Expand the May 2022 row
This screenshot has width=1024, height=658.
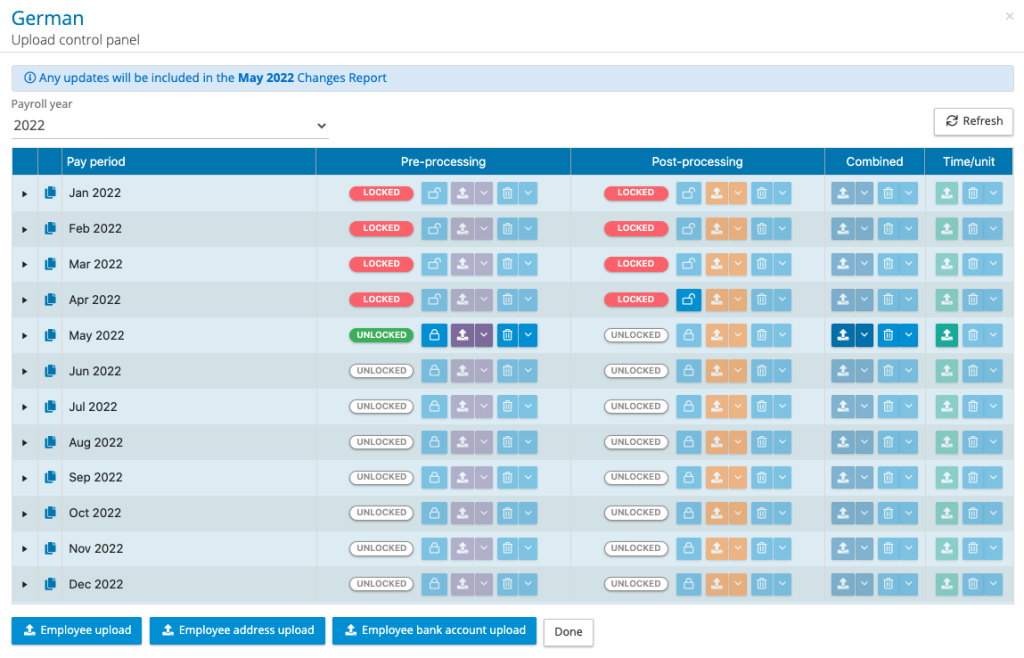coord(24,335)
